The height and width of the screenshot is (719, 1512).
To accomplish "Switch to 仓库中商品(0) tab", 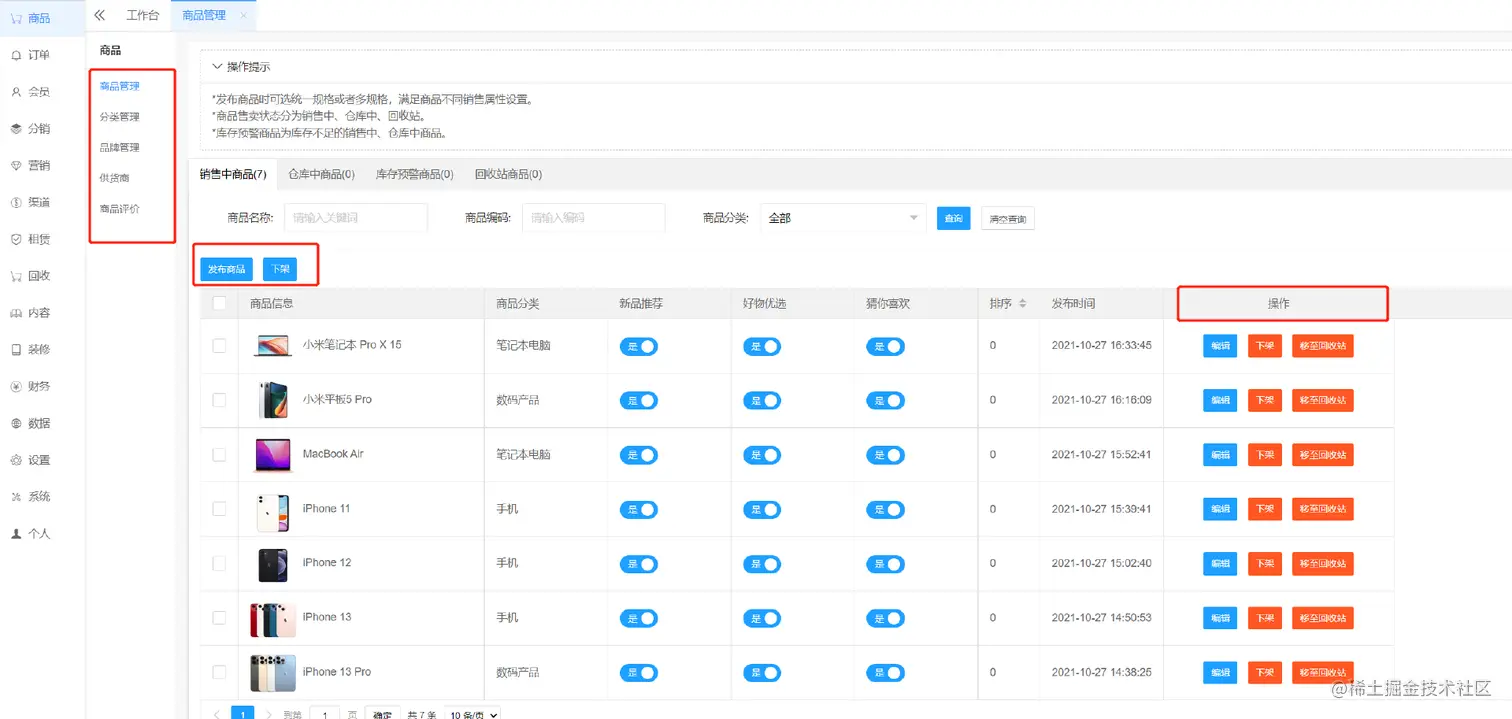I will [321, 174].
